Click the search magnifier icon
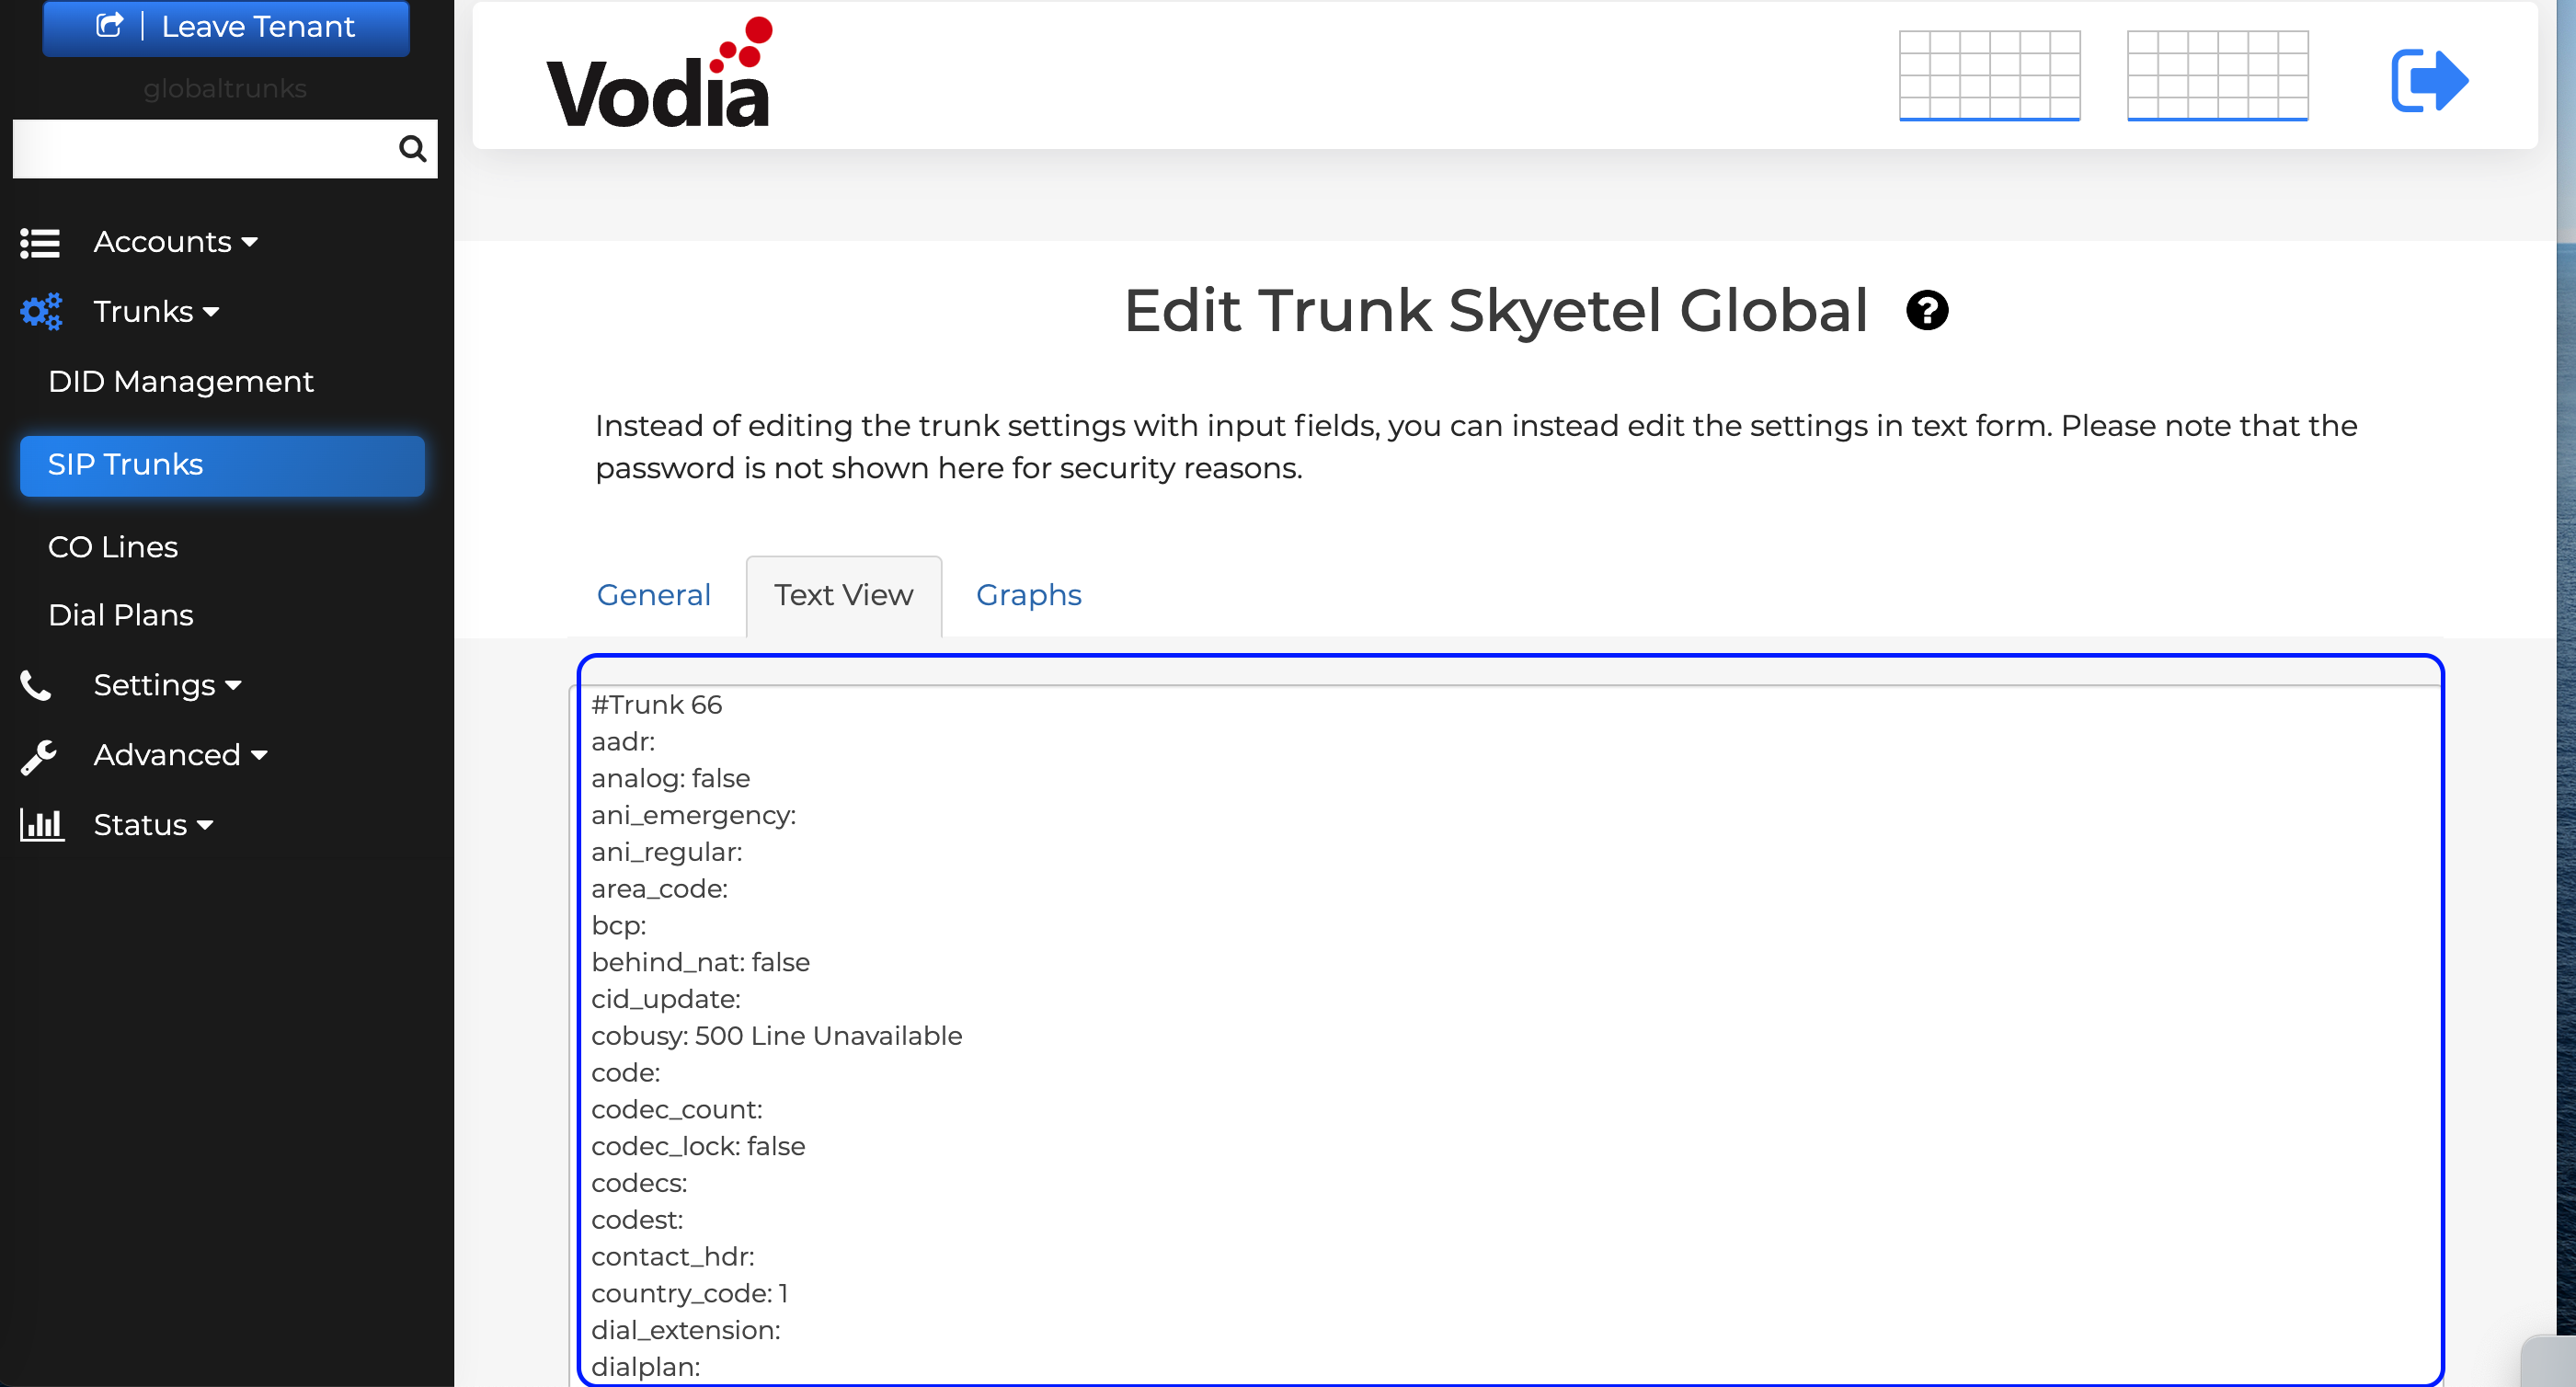 point(412,149)
